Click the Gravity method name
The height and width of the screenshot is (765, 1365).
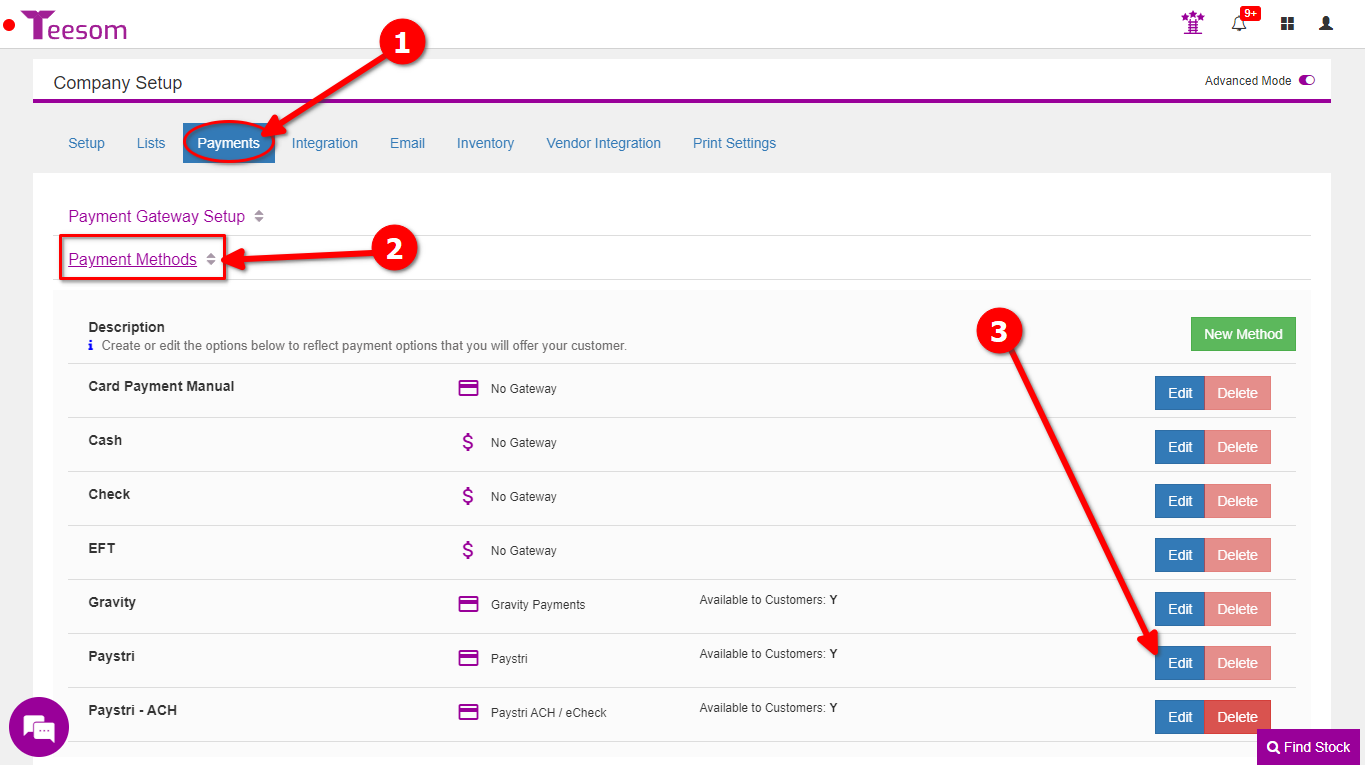coord(112,602)
